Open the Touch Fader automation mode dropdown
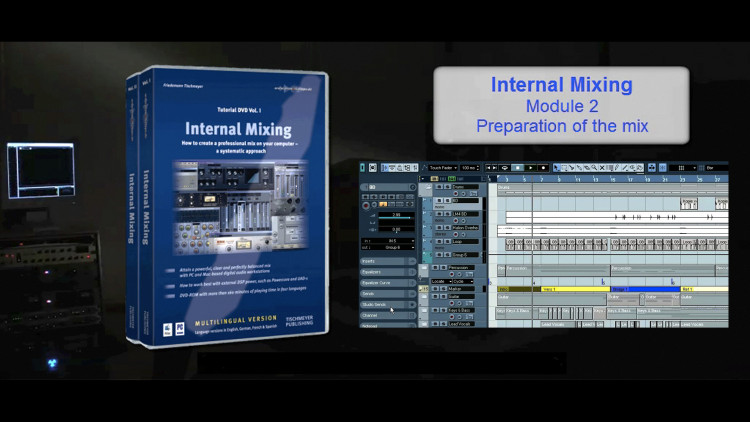750x422 pixels. coord(442,168)
